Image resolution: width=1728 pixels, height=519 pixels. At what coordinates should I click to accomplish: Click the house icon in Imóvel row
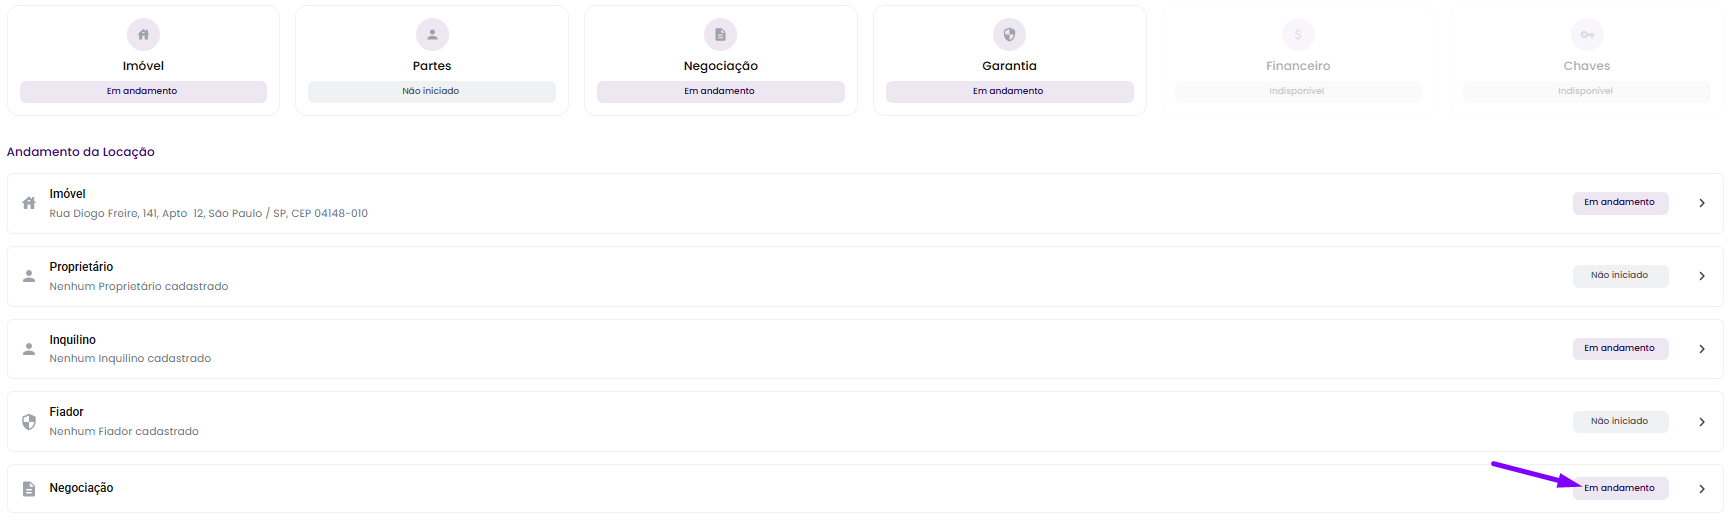(x=29, y=203)
